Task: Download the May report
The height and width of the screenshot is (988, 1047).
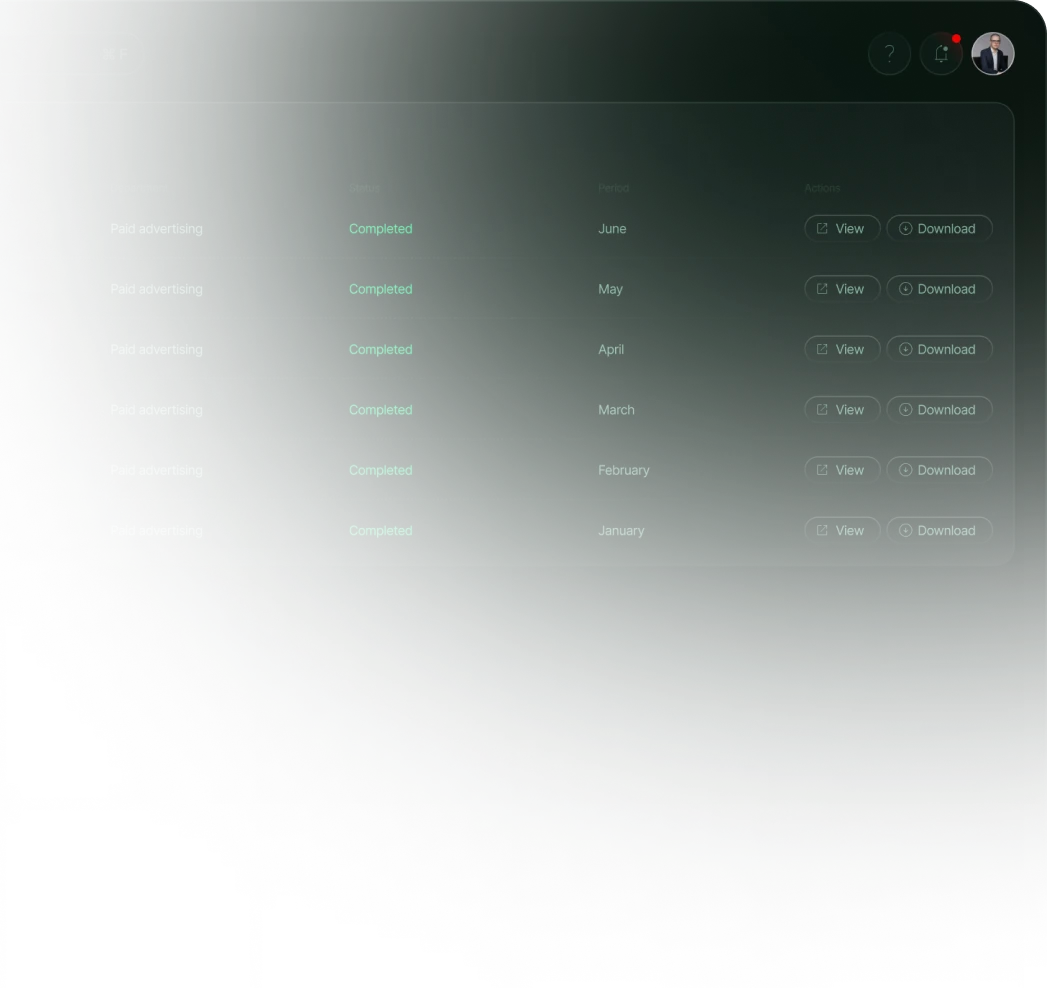Action: pyautogui.click(x=939, y=289)
